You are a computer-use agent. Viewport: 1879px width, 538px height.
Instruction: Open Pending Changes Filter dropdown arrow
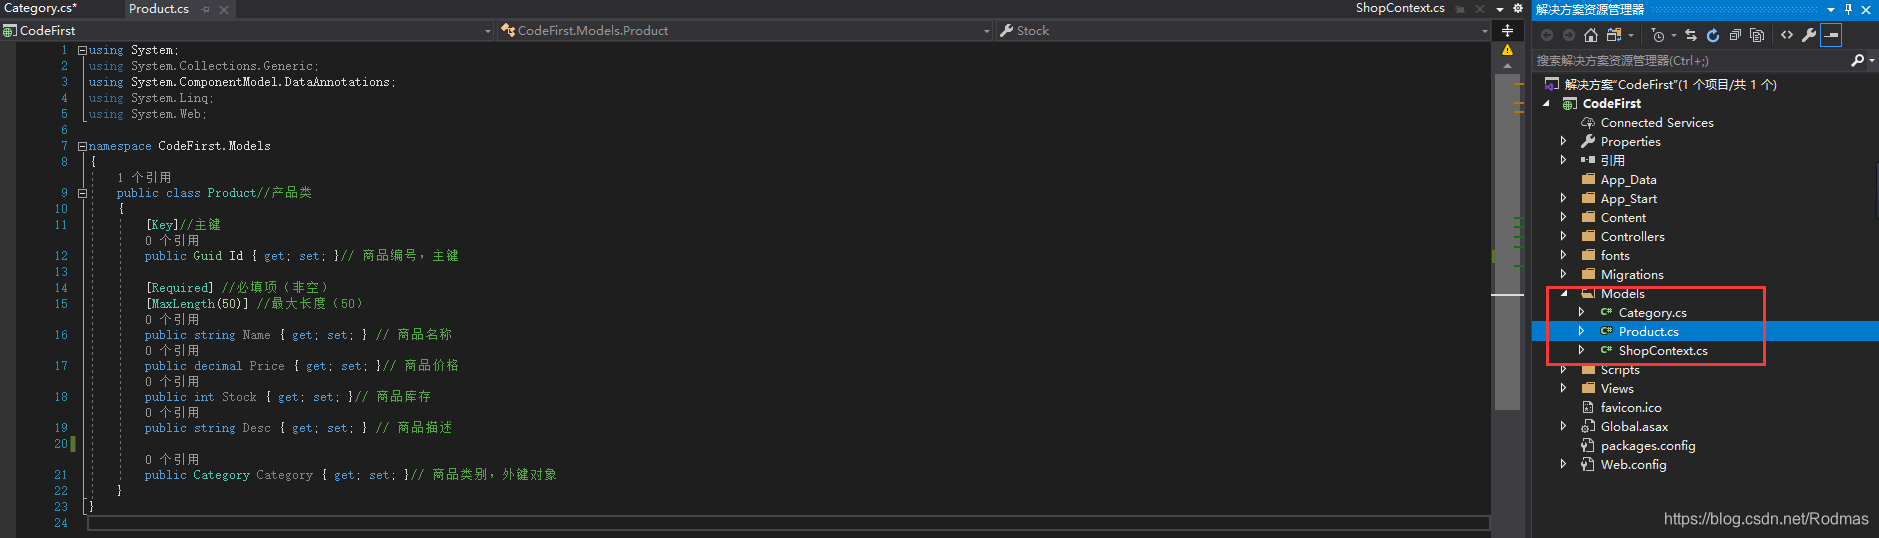point(1674,35)
